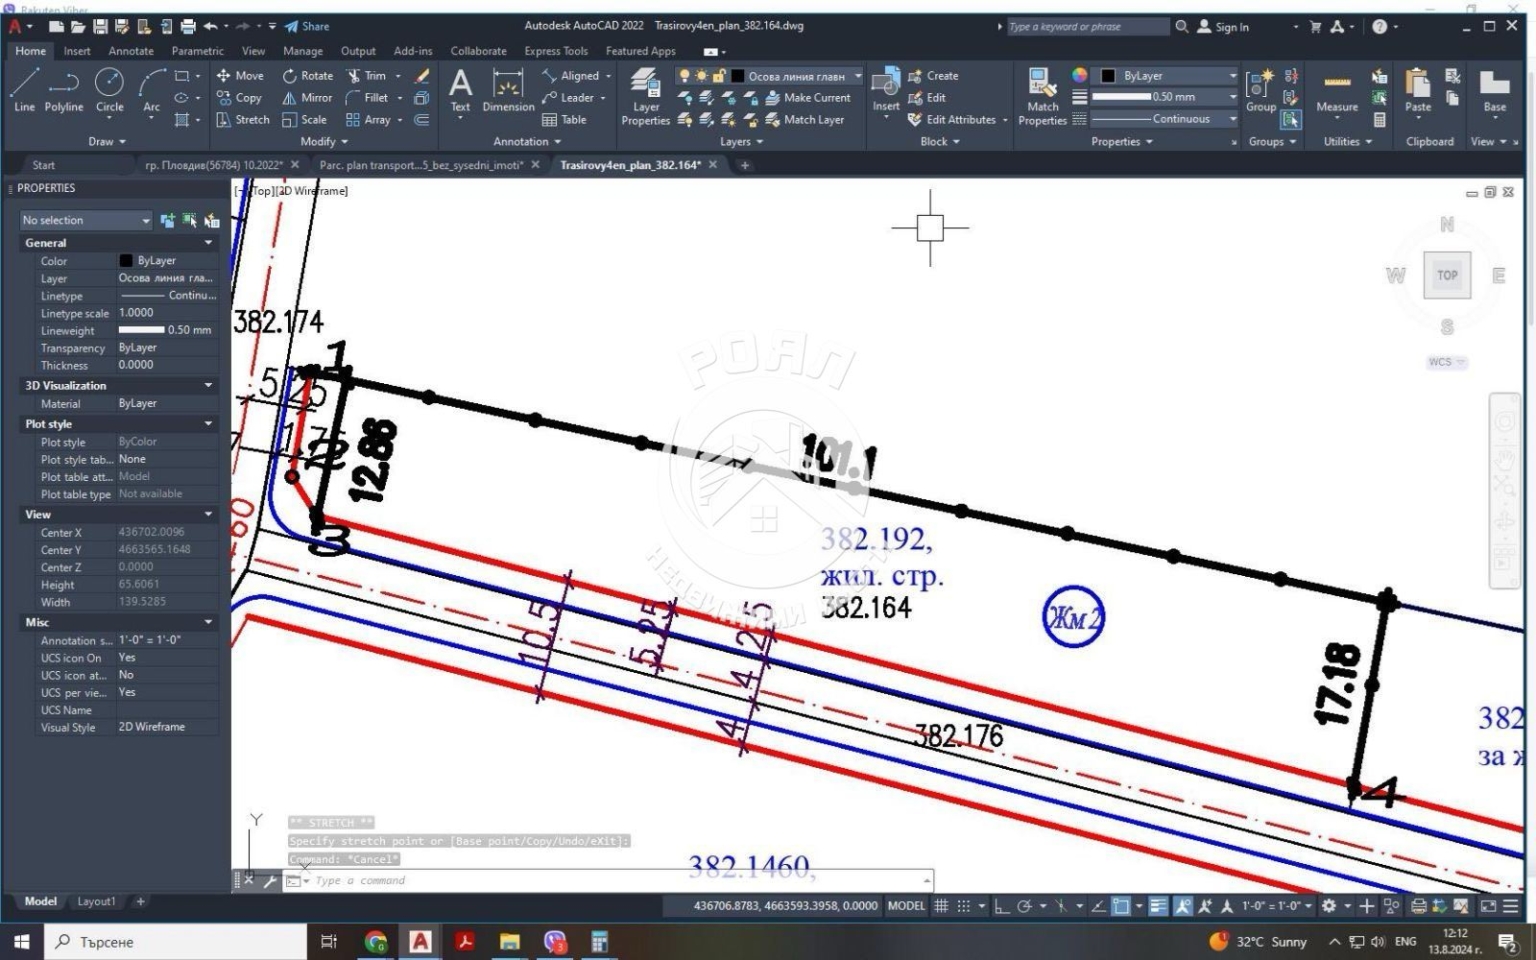Toggle the drawing grid display in status bar
Viewport: 1536px width, 960px height.
(x=941, y=906)
